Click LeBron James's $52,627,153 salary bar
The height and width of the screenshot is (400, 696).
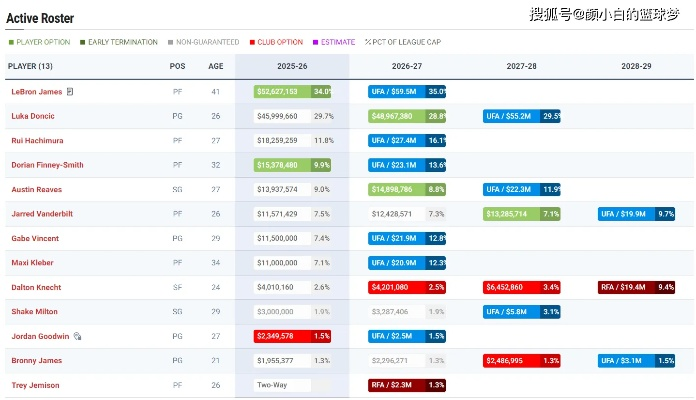[x=283, y=91]
